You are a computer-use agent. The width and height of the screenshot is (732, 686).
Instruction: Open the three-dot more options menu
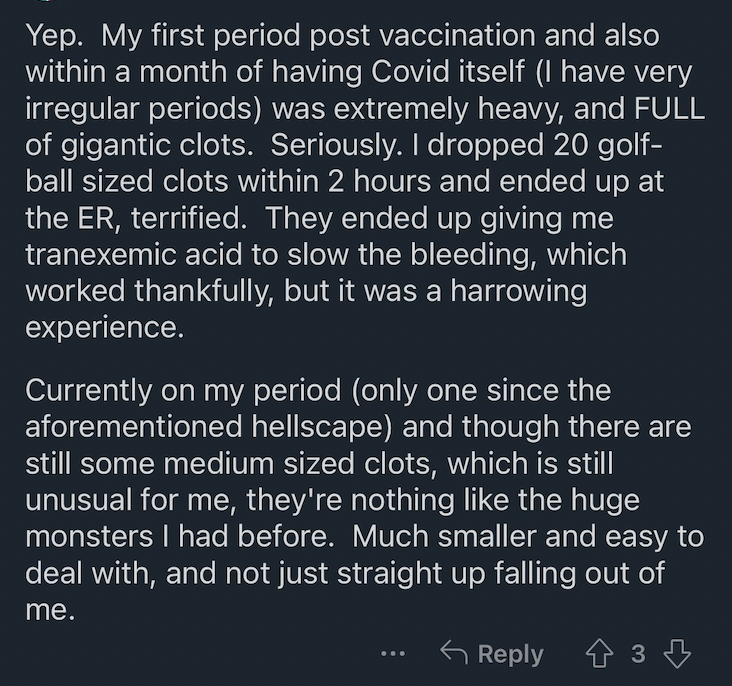point(393,654)
